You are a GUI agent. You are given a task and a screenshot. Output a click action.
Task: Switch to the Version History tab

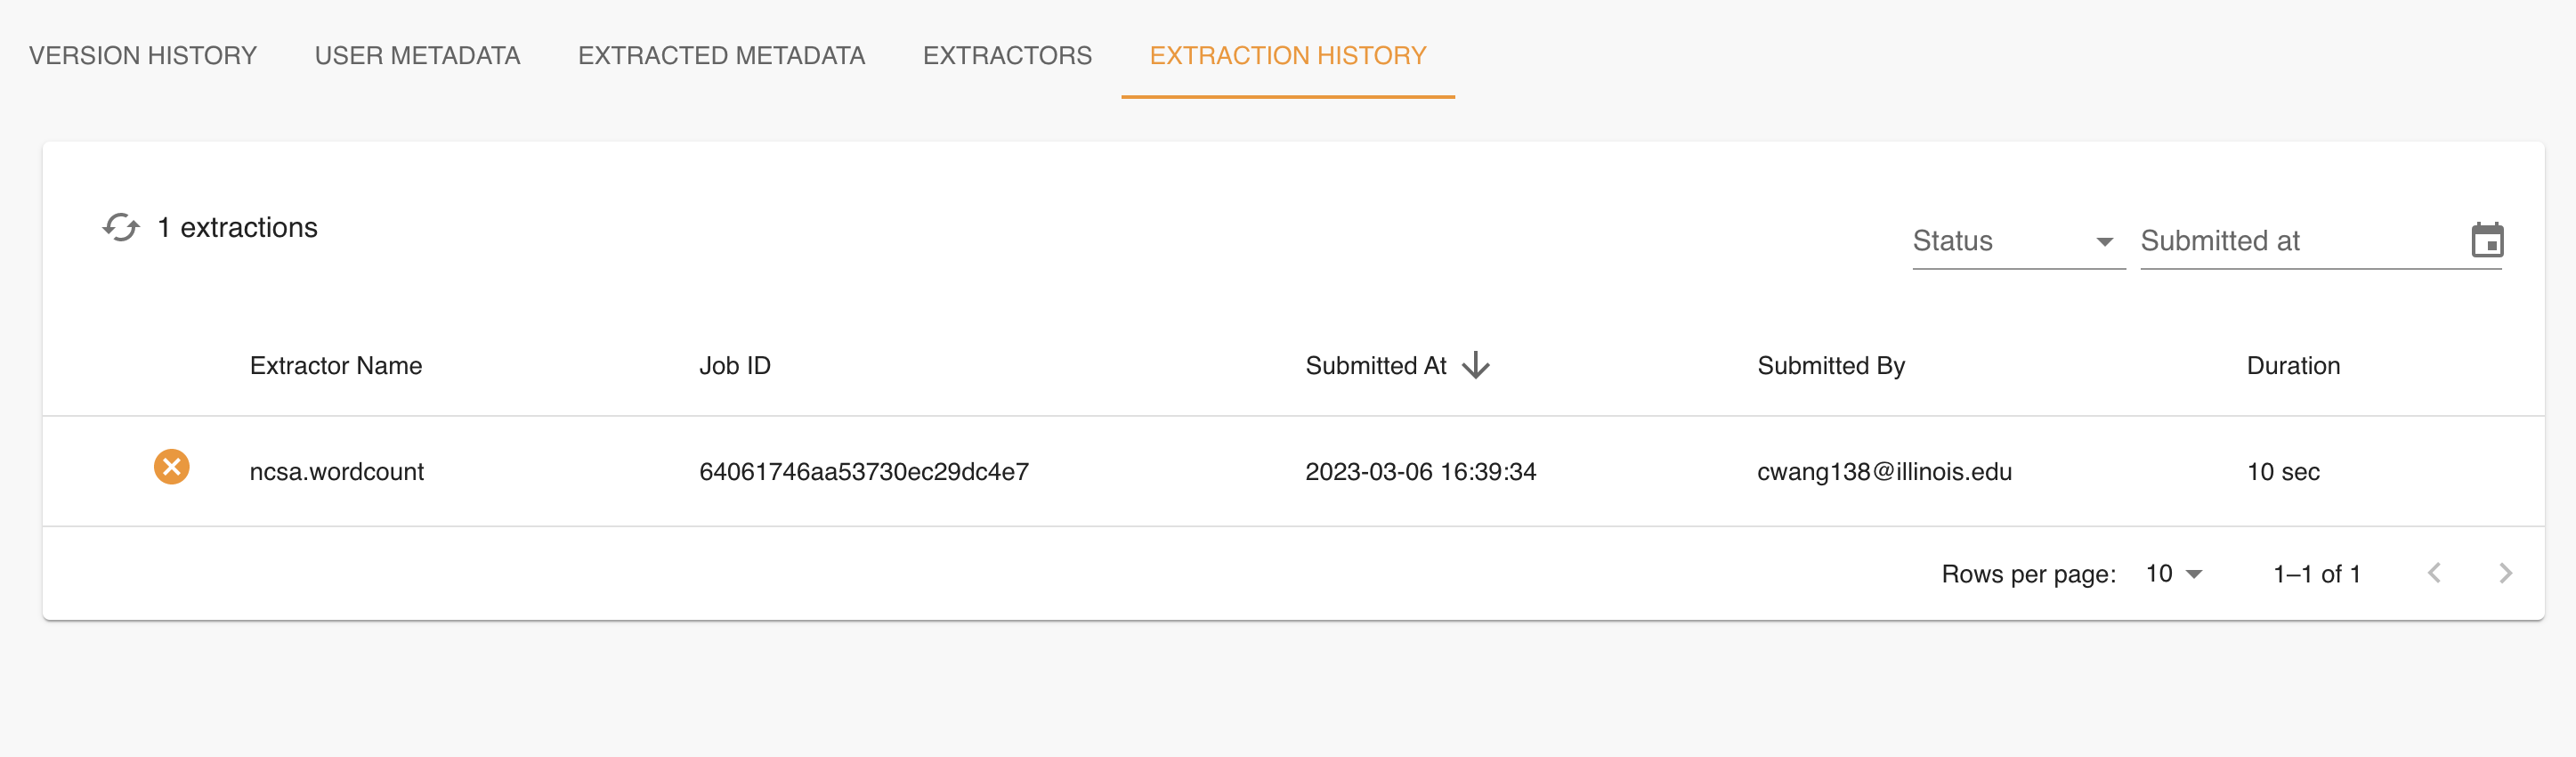143,55
